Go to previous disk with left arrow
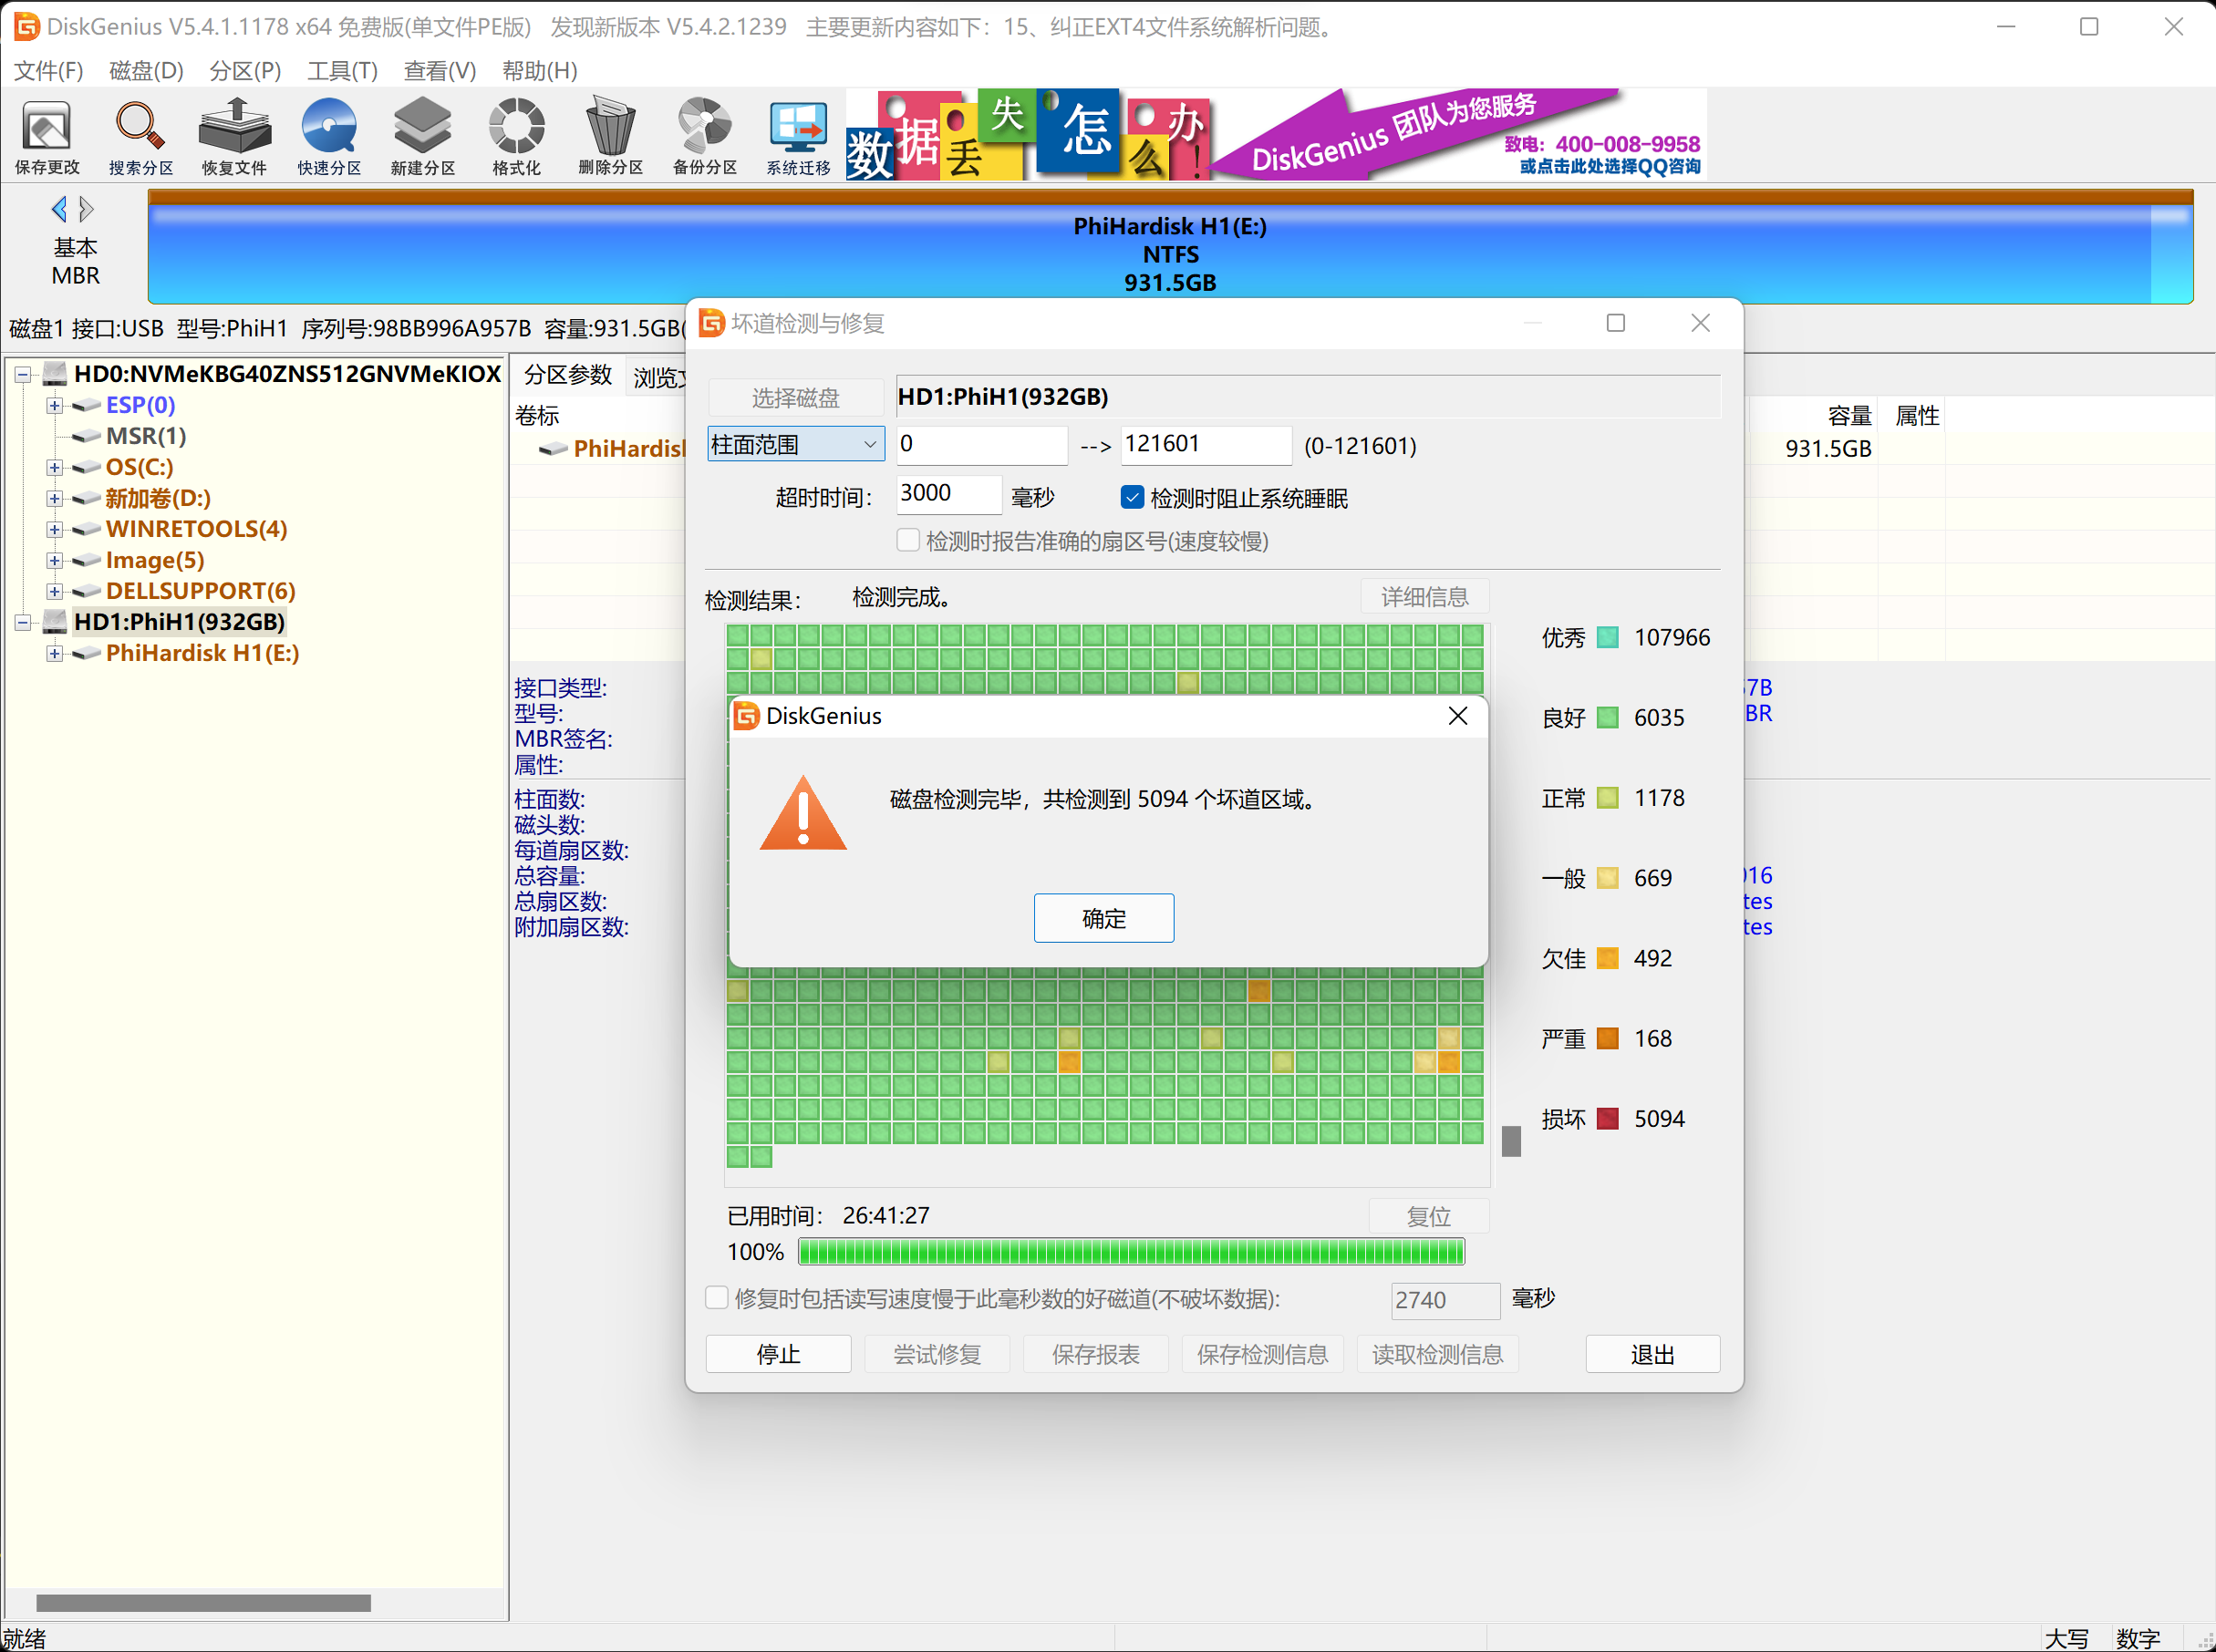The image size is (2216, 1652). [x=59, y=209]
